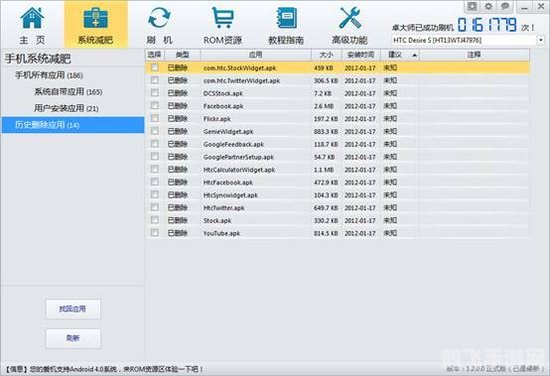Screen dimensions: 550x376
Task: Tick checkbox for Stock.apk
Action: pyautogui.click(x=154, y=220)
